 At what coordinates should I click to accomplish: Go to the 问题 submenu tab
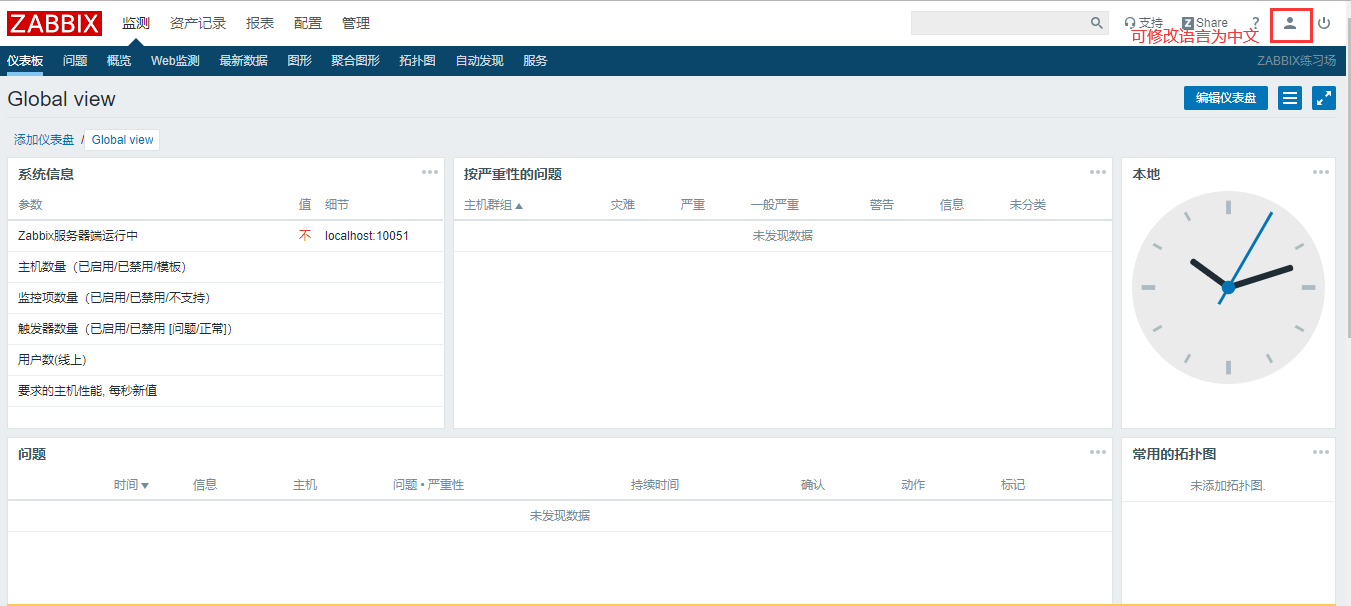coord(75,61)
